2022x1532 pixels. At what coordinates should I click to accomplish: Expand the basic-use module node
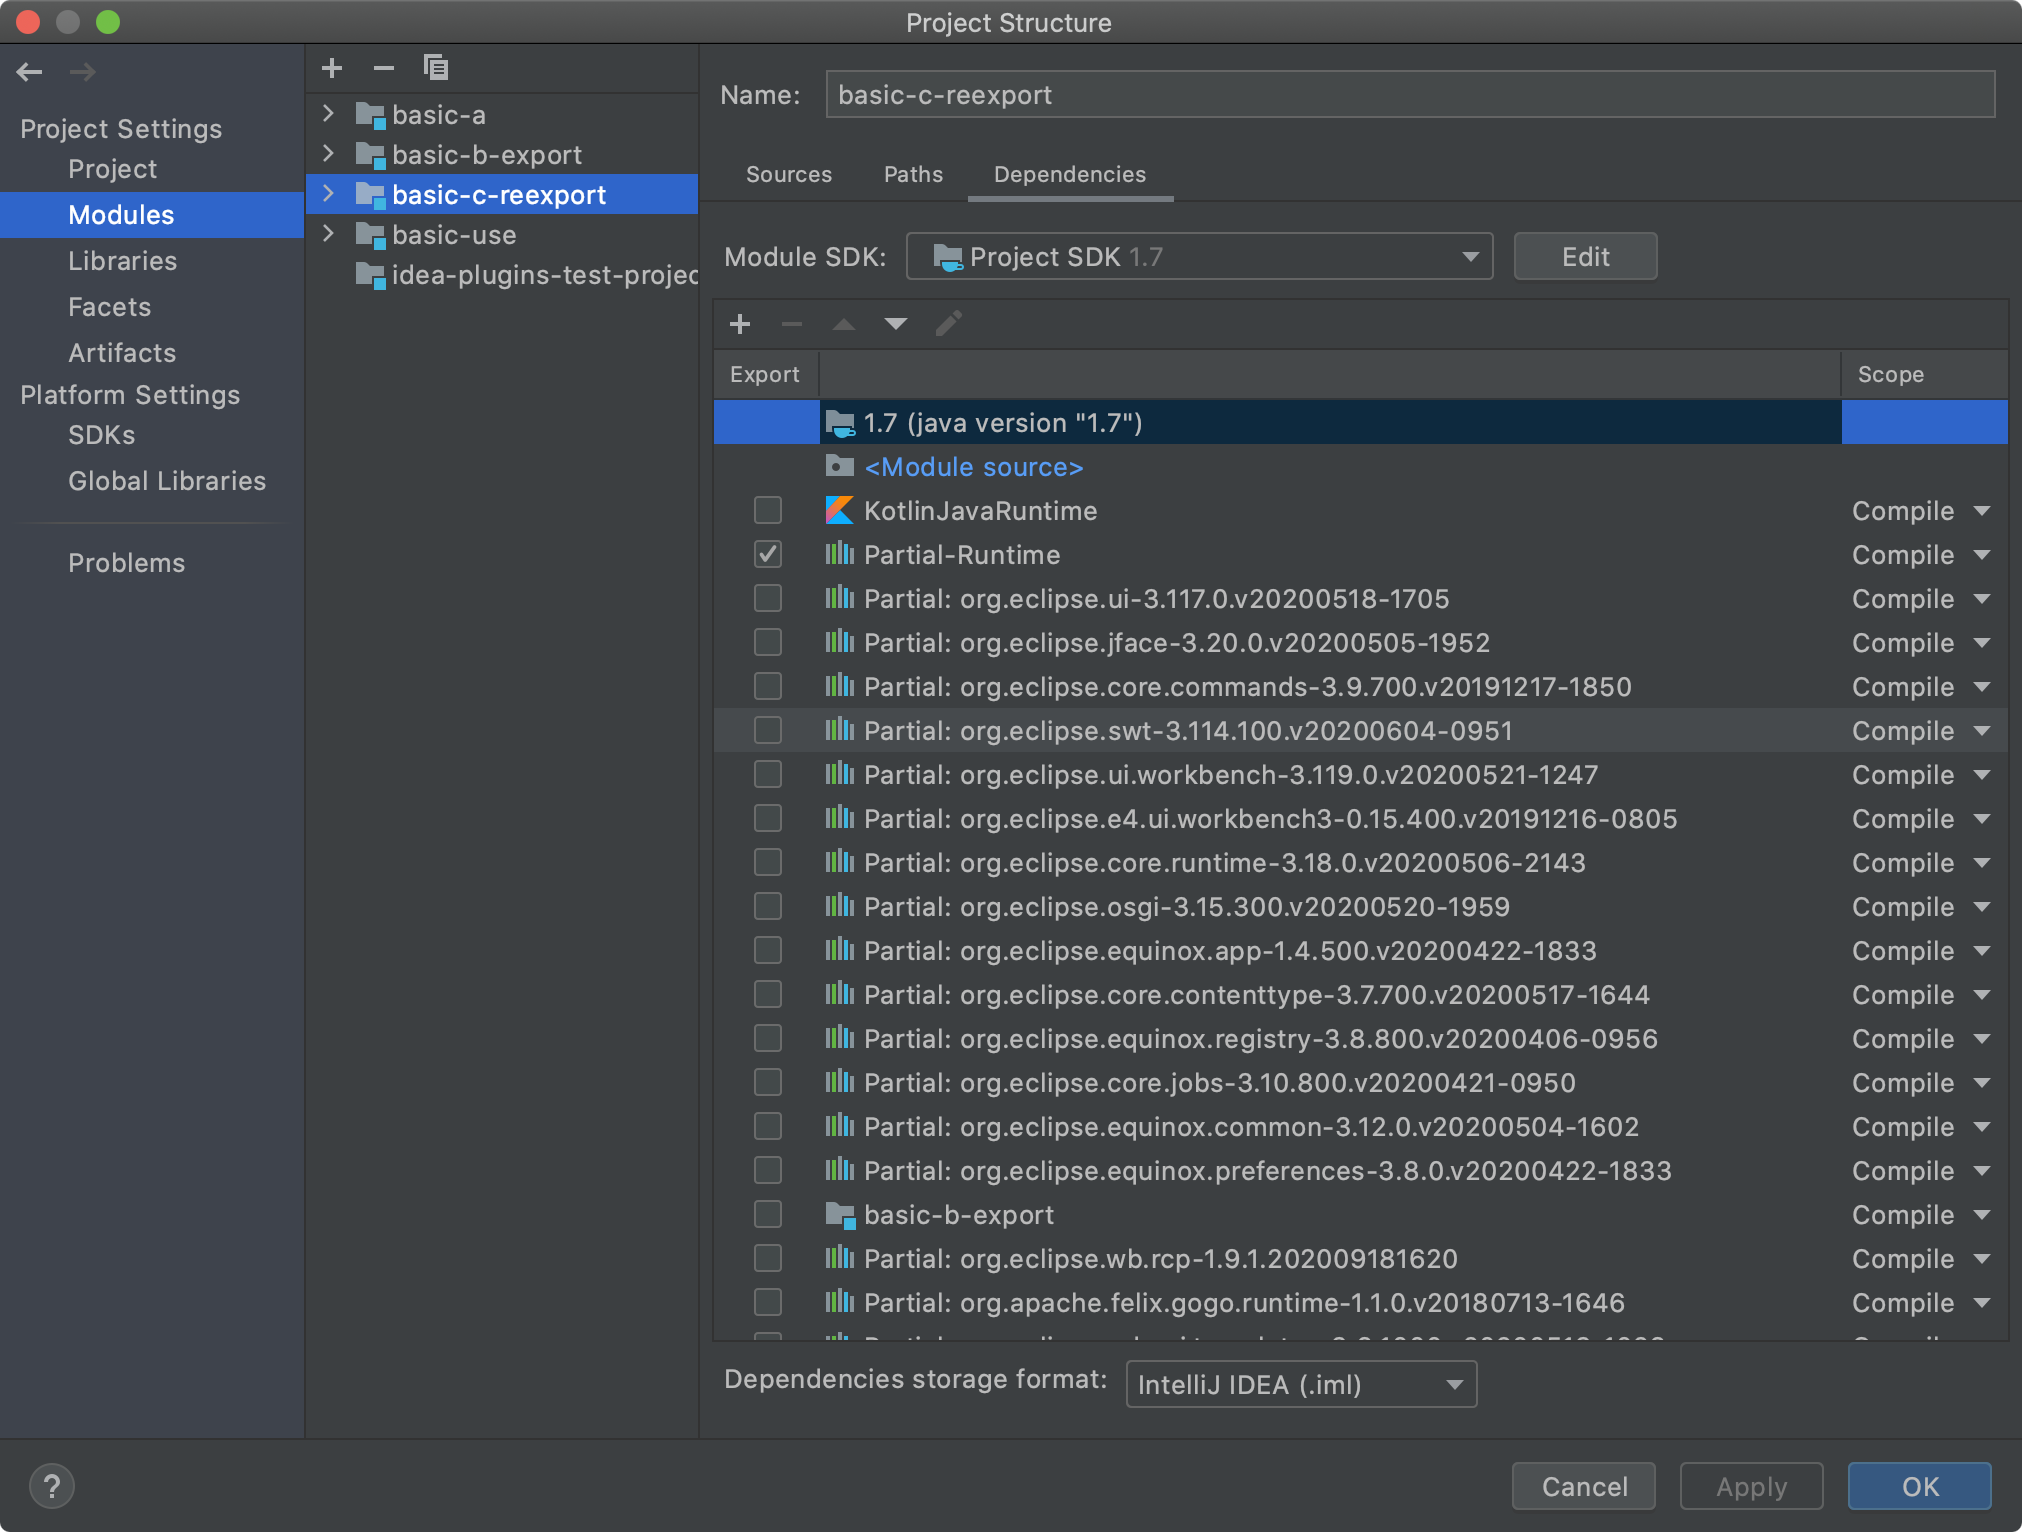pyautogui.click(x=328, y=234)
